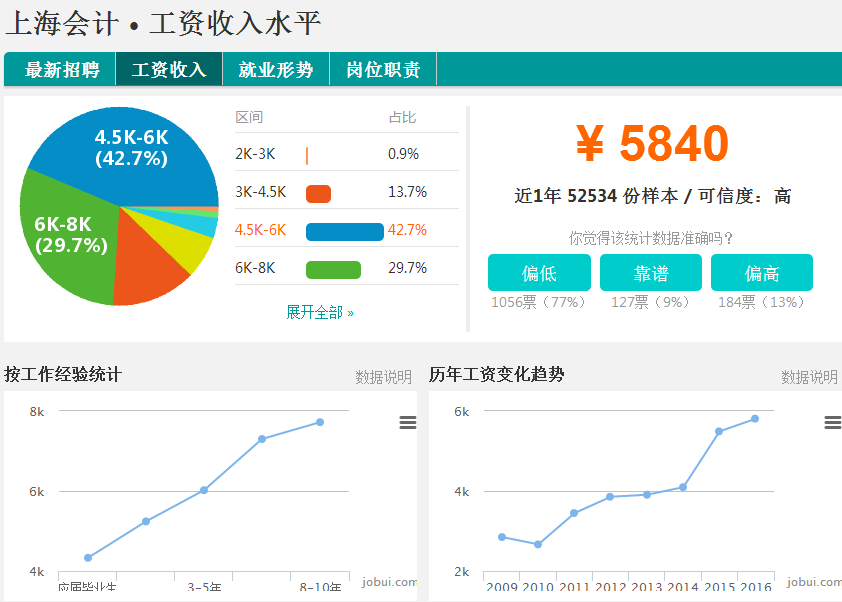Click the 184票 (13%) vote count
This screenshot has width=842, height=602.
(761, 302)
